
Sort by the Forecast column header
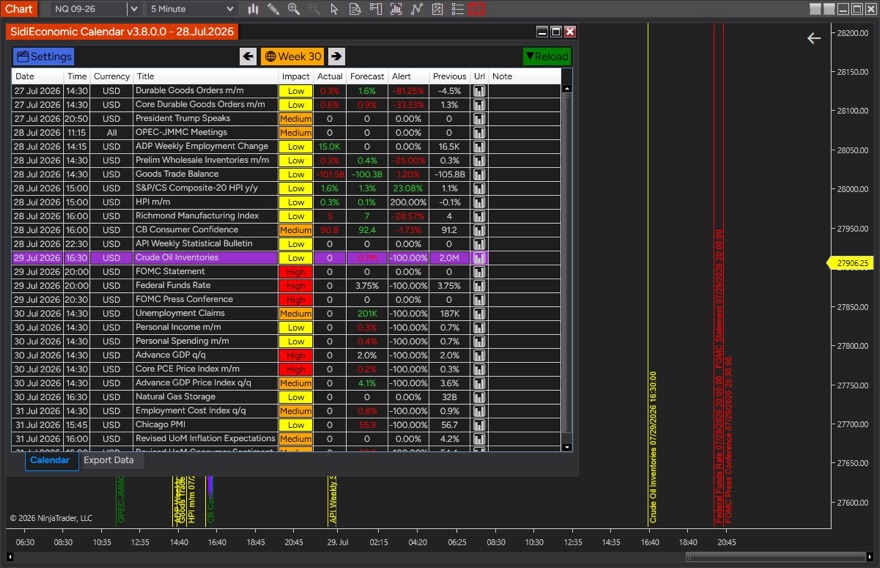click(367, 76)
